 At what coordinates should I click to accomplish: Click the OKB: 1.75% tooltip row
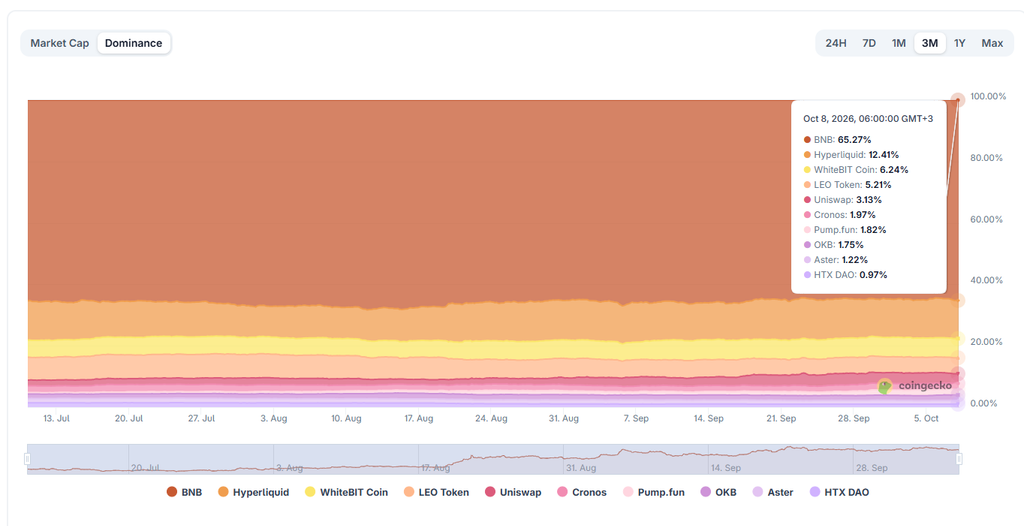[x=833, y=245]
